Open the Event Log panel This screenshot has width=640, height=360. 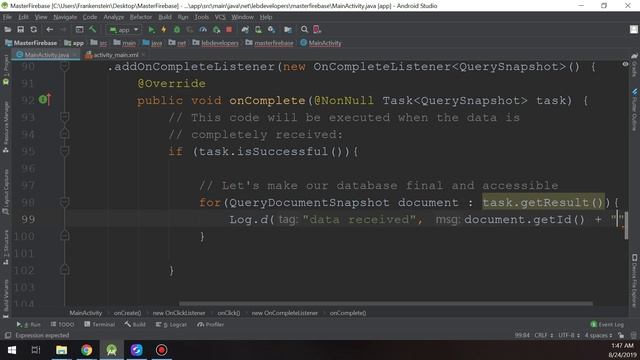607,324
